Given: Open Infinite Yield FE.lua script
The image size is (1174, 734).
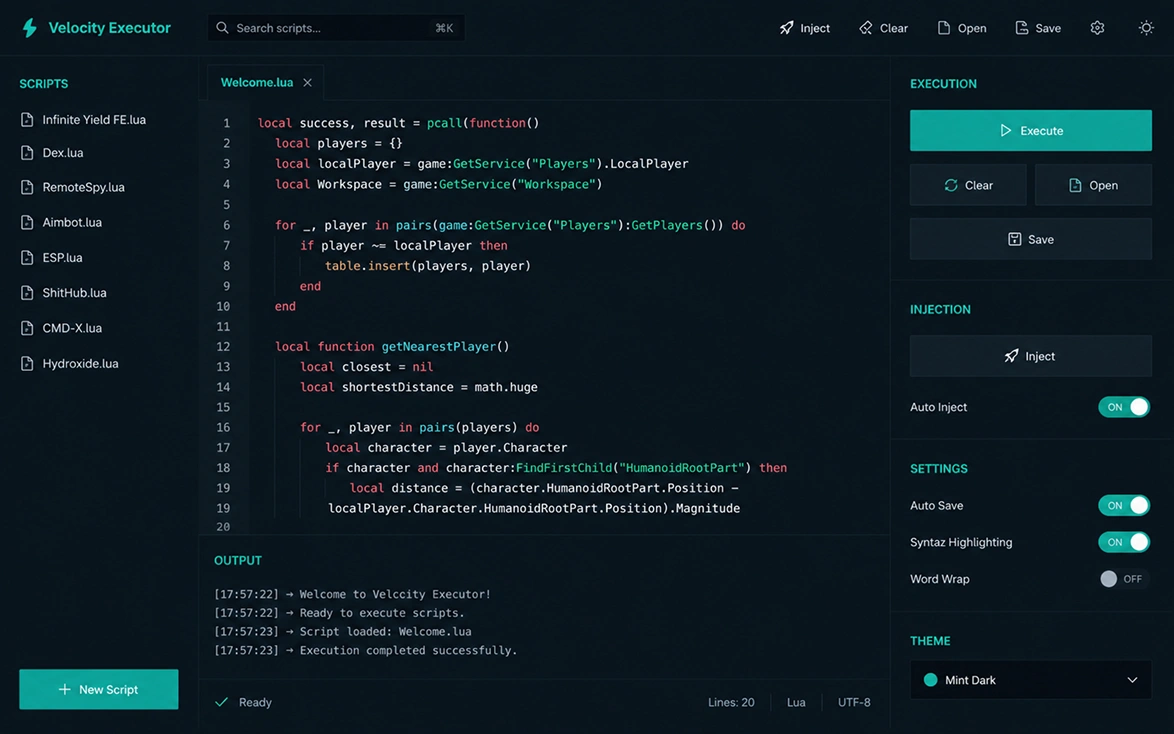Looking at the screenshot, I should [x=94, y=120].
